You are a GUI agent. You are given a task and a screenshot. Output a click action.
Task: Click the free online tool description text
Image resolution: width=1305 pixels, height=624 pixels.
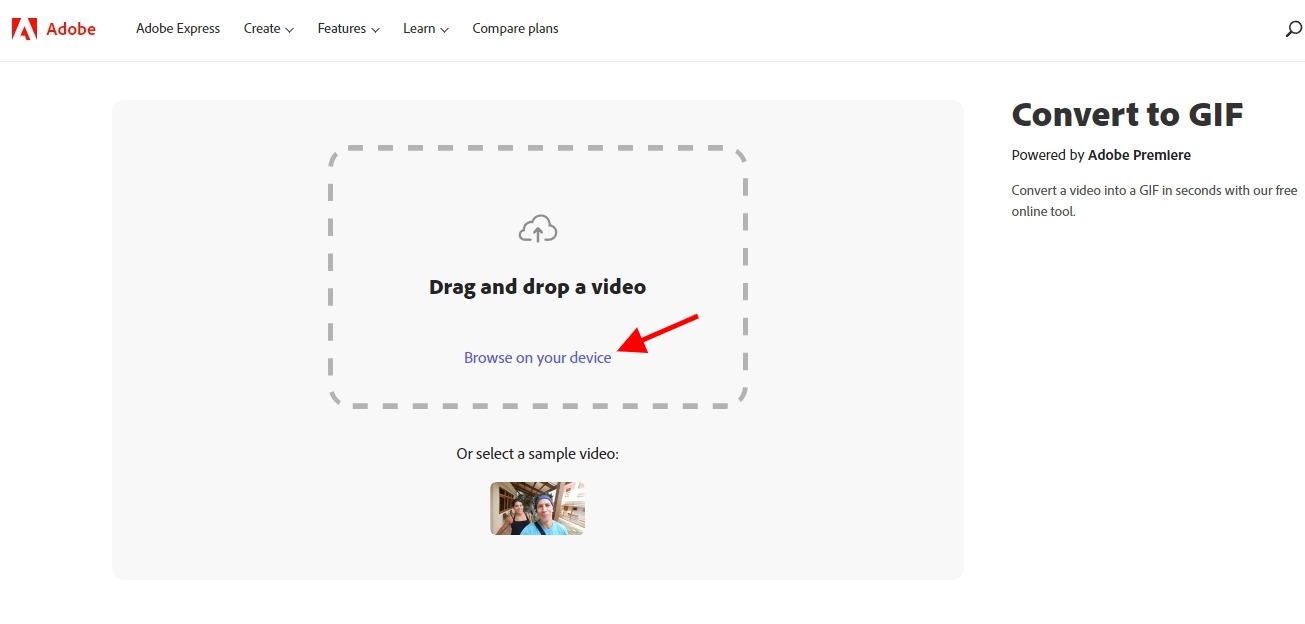1153,201
